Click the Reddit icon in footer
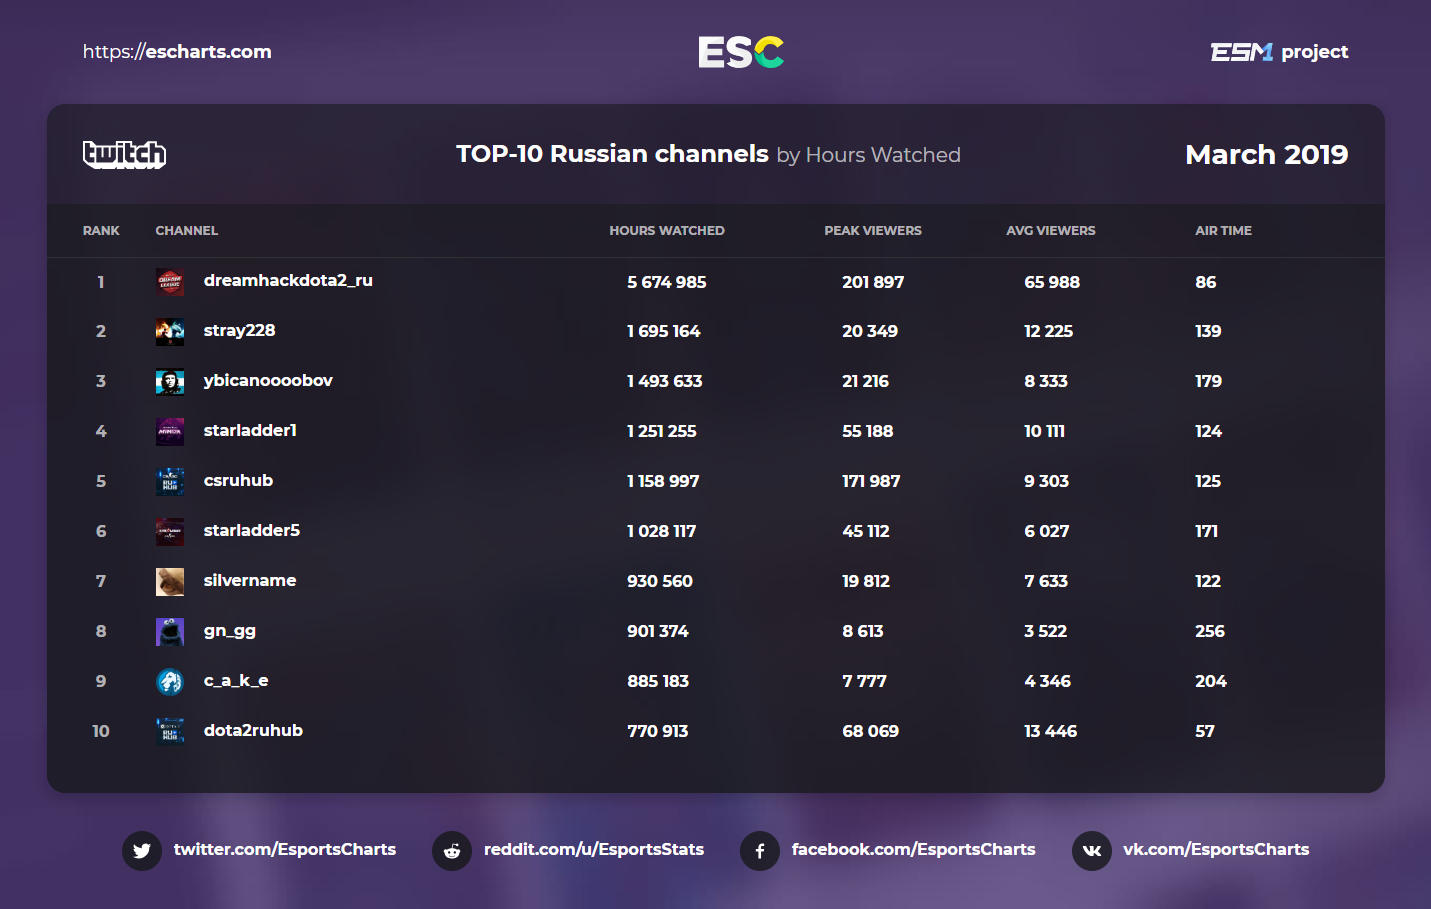Image resolution: width=1431 pixels, height=909 pixels. click(452, 851)
